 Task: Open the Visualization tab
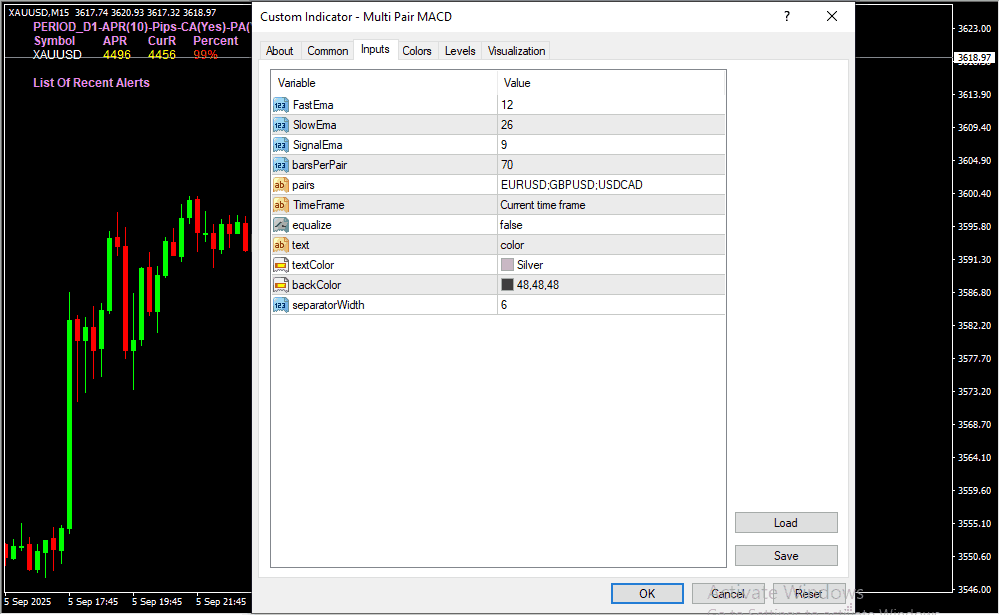pyautogui.click(x=516, y=51)
